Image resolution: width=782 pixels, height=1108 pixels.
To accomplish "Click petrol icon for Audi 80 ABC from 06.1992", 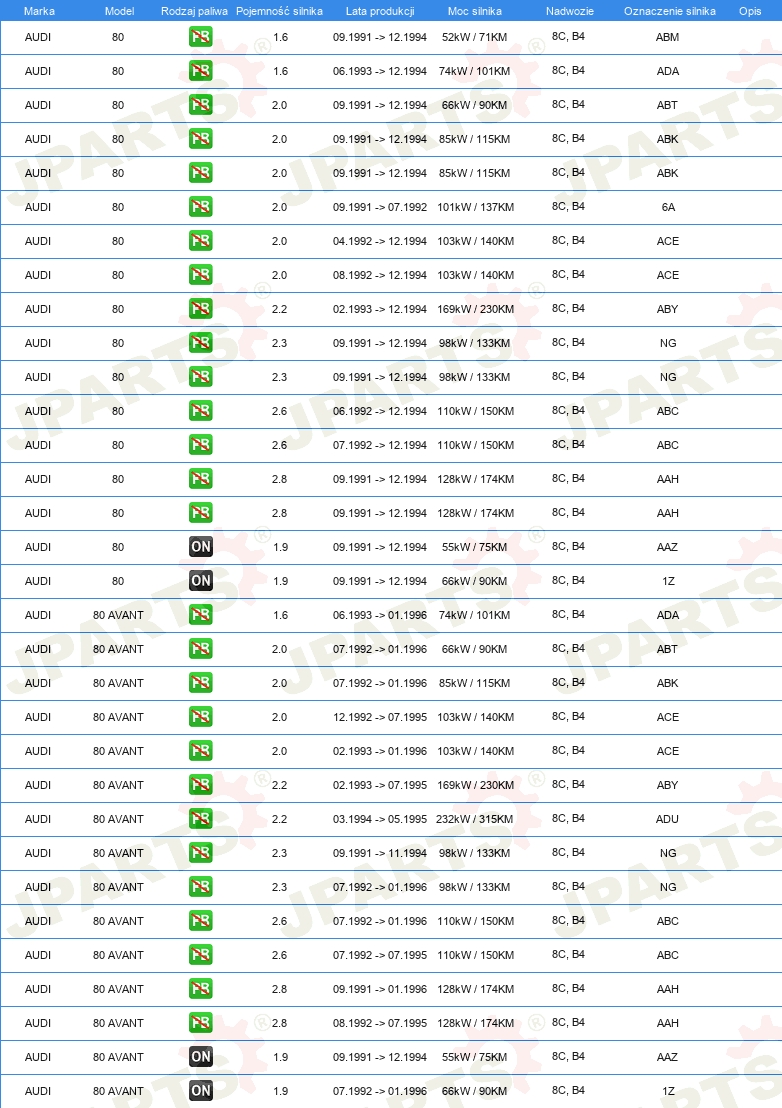I will (x=201, y=411).
